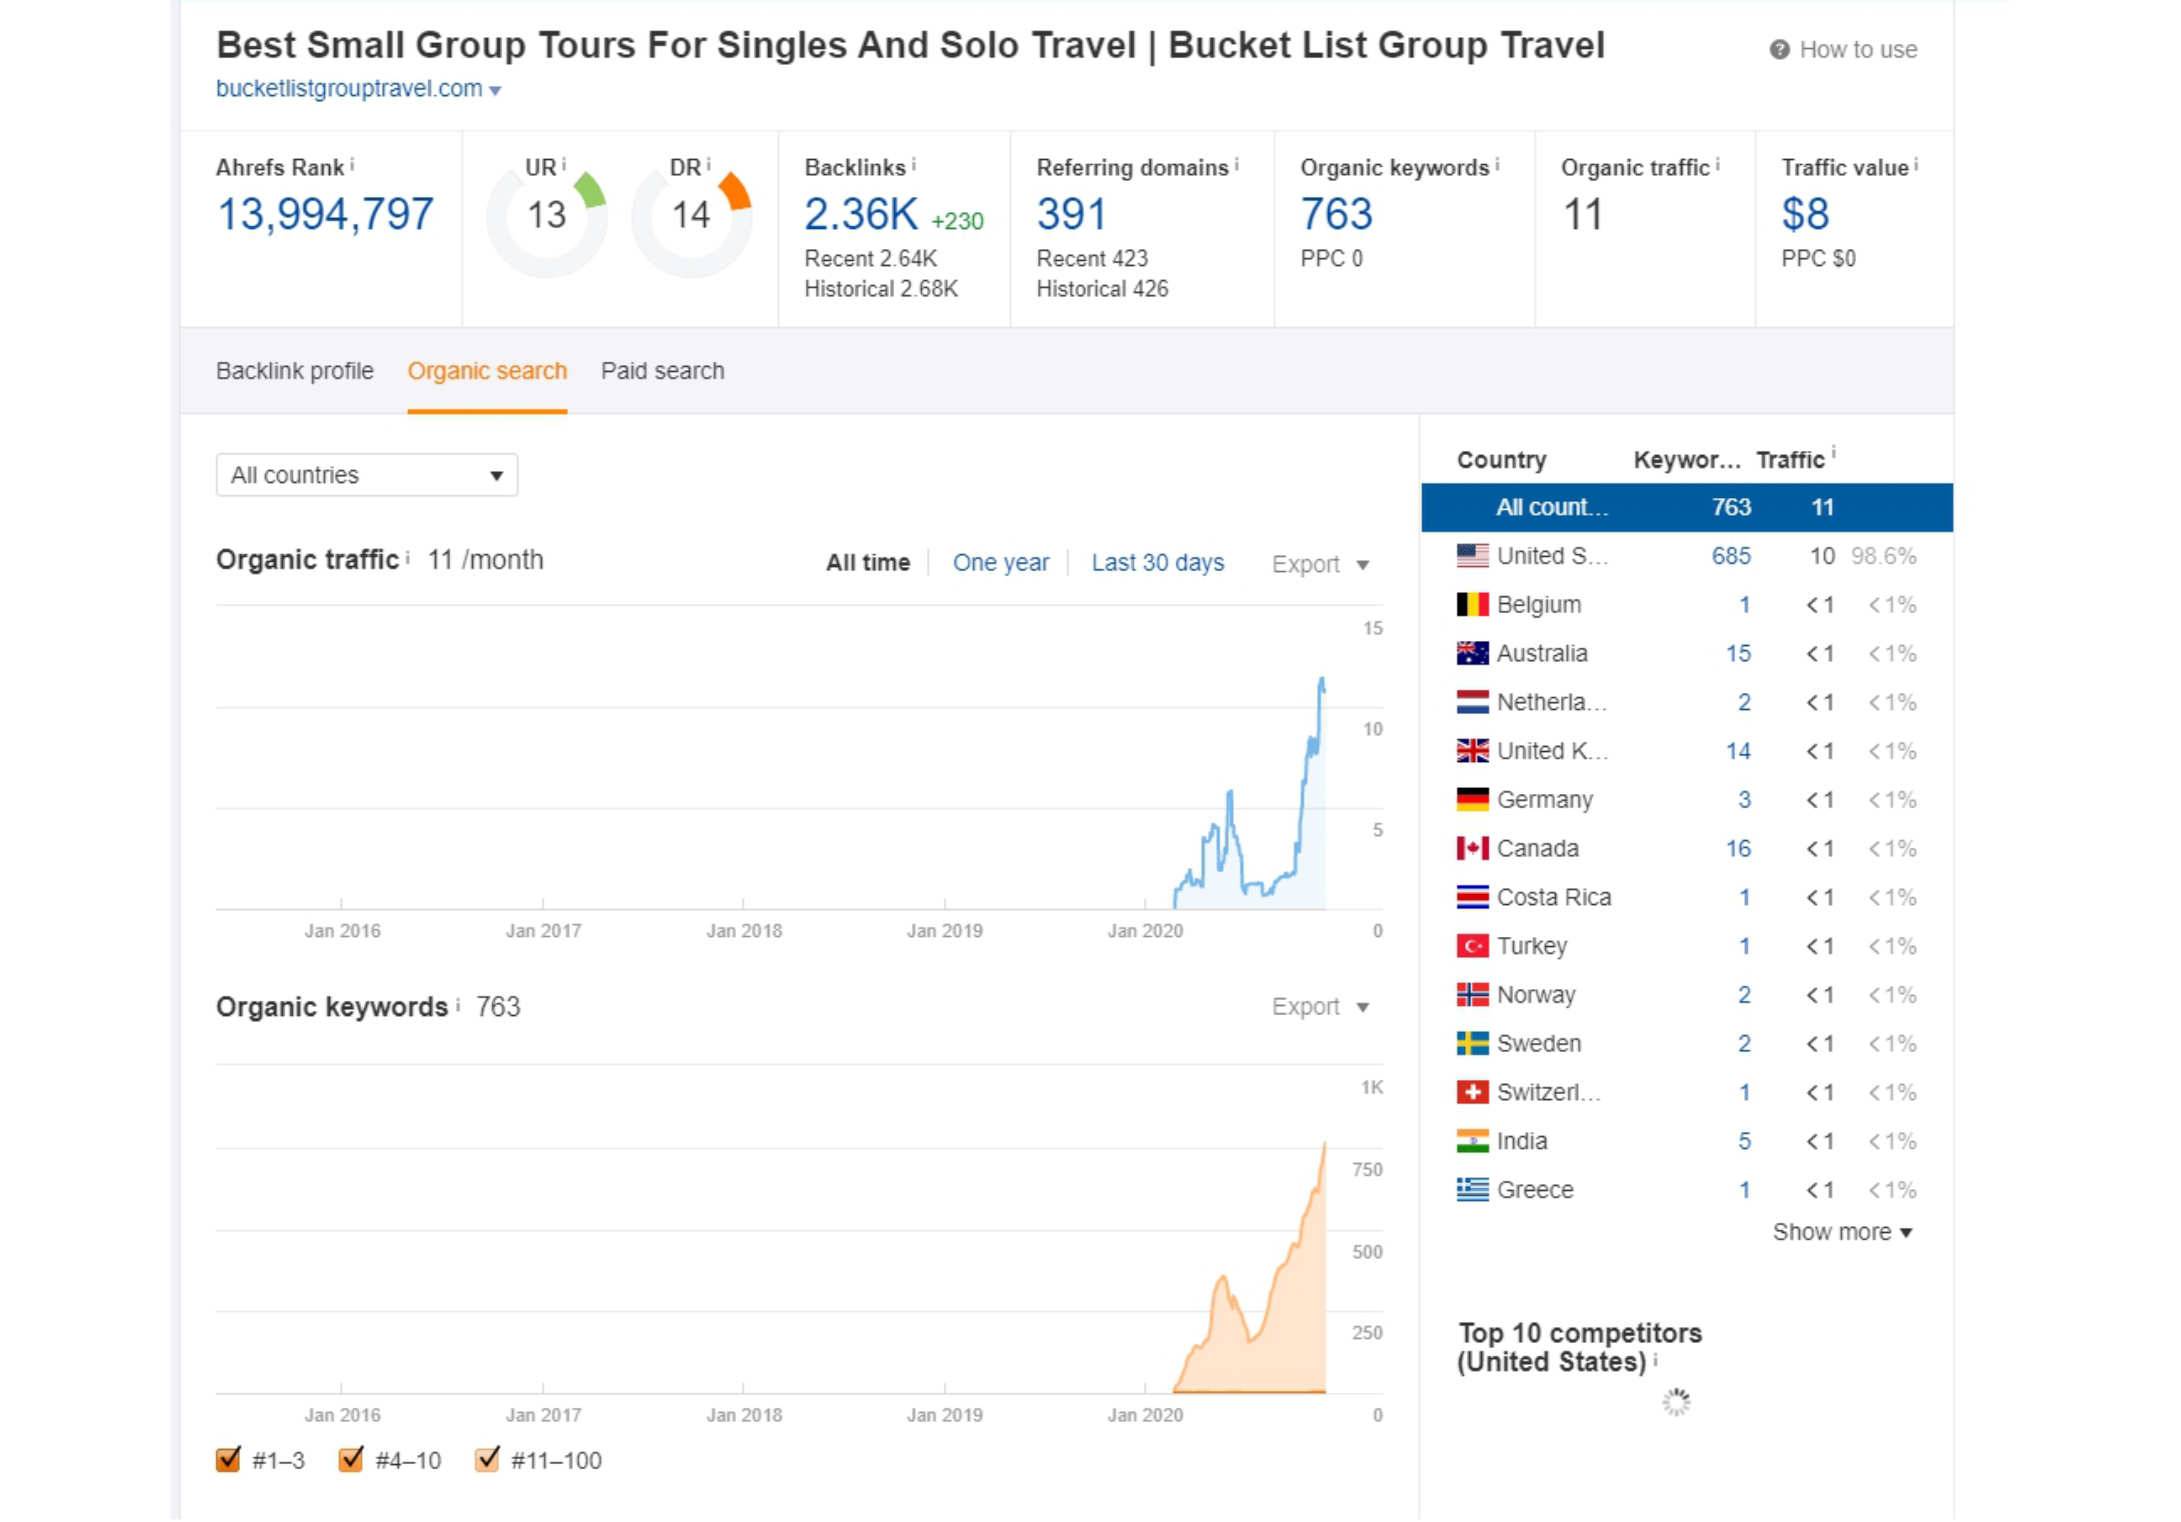Click the Recent 2.64K backlinks text
Viewport: 2181px width, 1522px height.
tap(870, 259)
